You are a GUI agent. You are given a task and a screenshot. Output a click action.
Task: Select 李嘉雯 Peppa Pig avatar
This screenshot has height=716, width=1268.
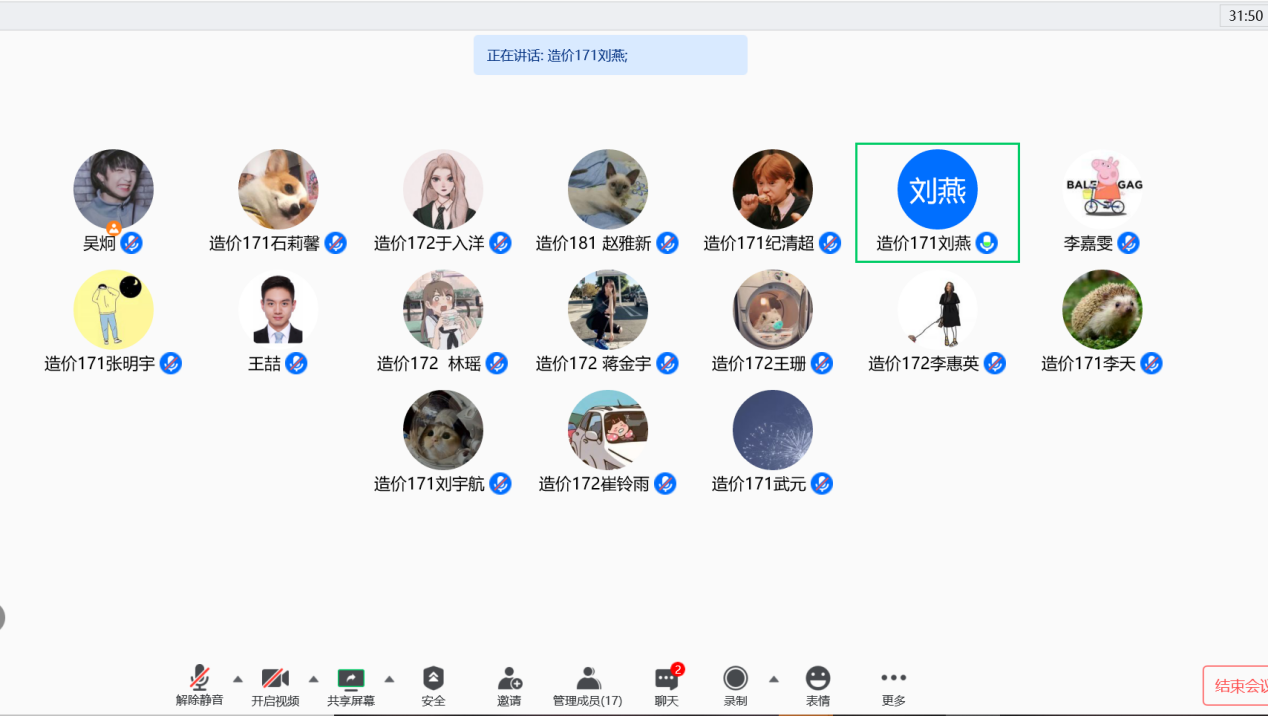1102,190
